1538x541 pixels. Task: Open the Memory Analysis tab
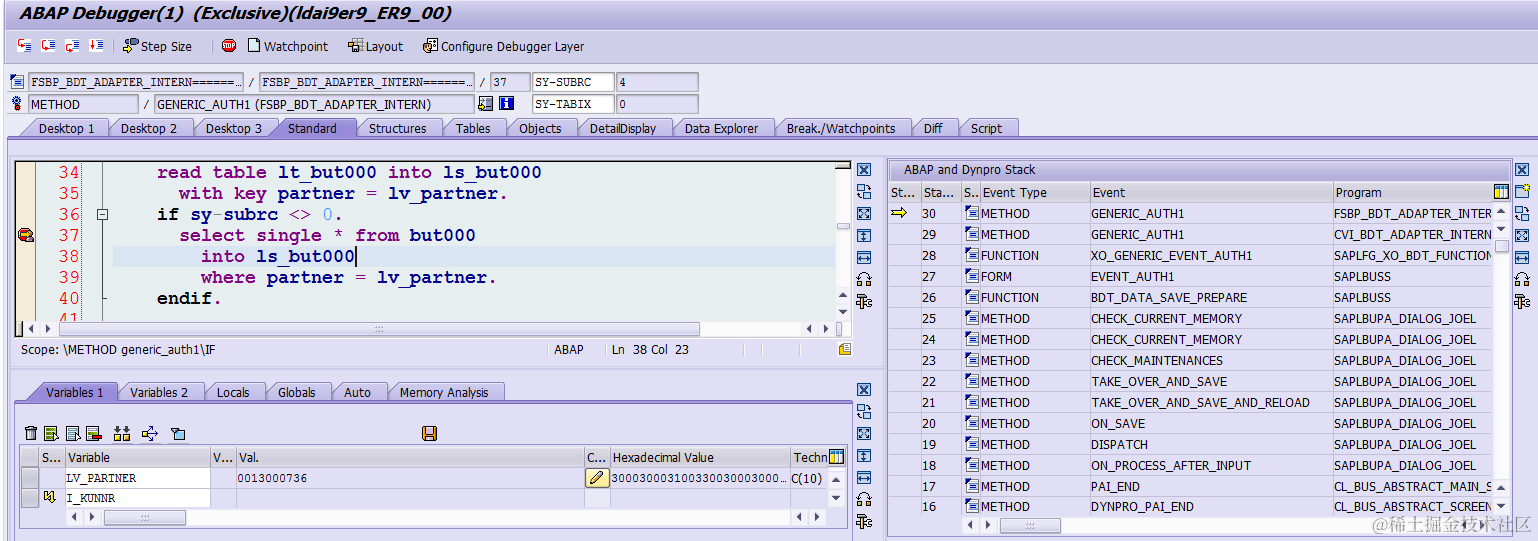444,392
